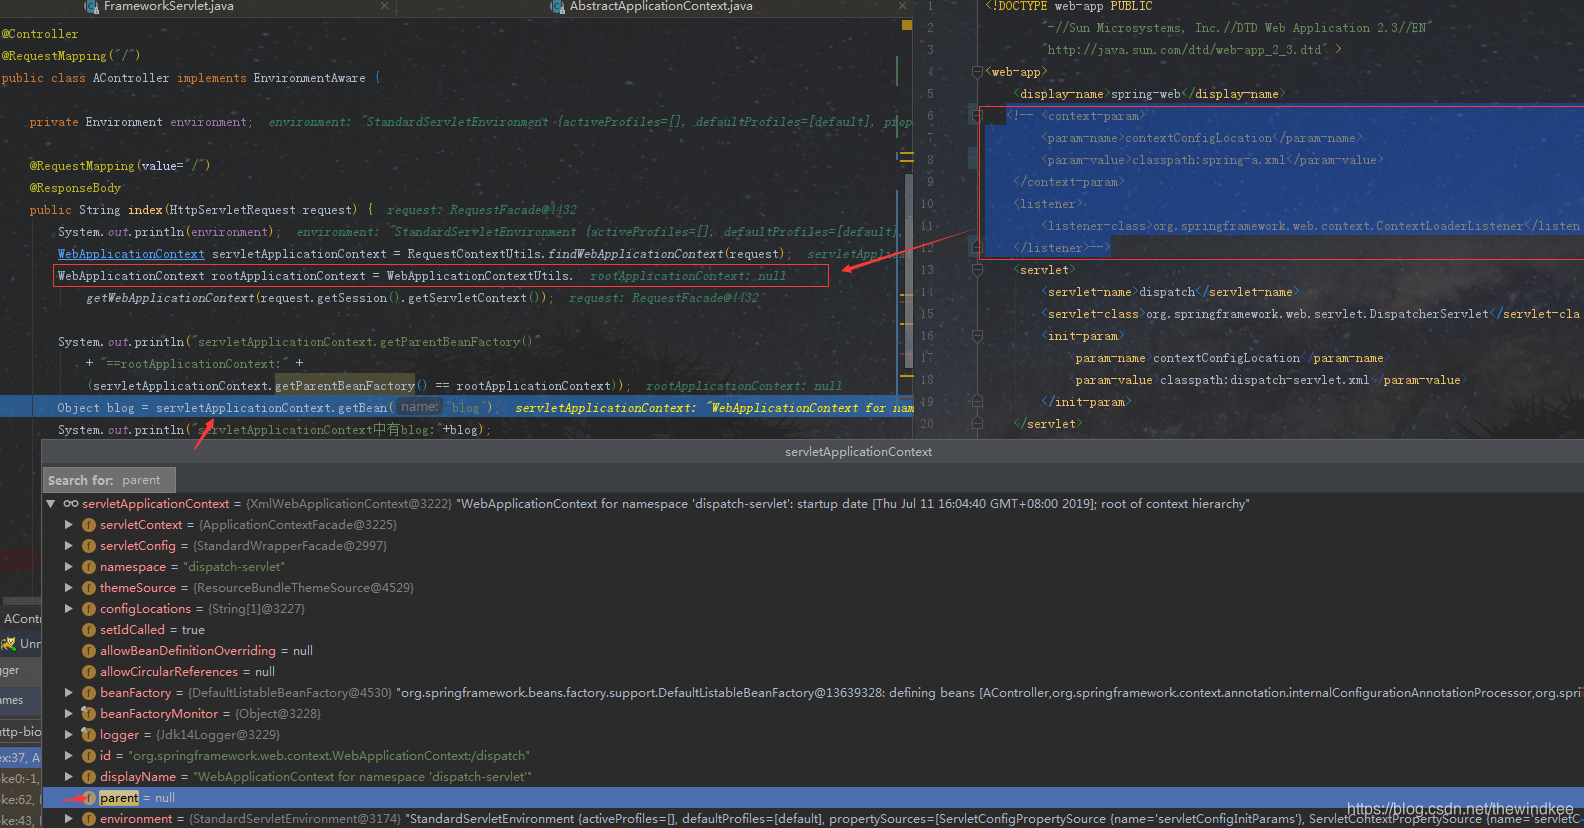The height and width of the screenshot is (828, 1584).
Task: Click the field icon of namespace
Action: [x=89, y=567]
